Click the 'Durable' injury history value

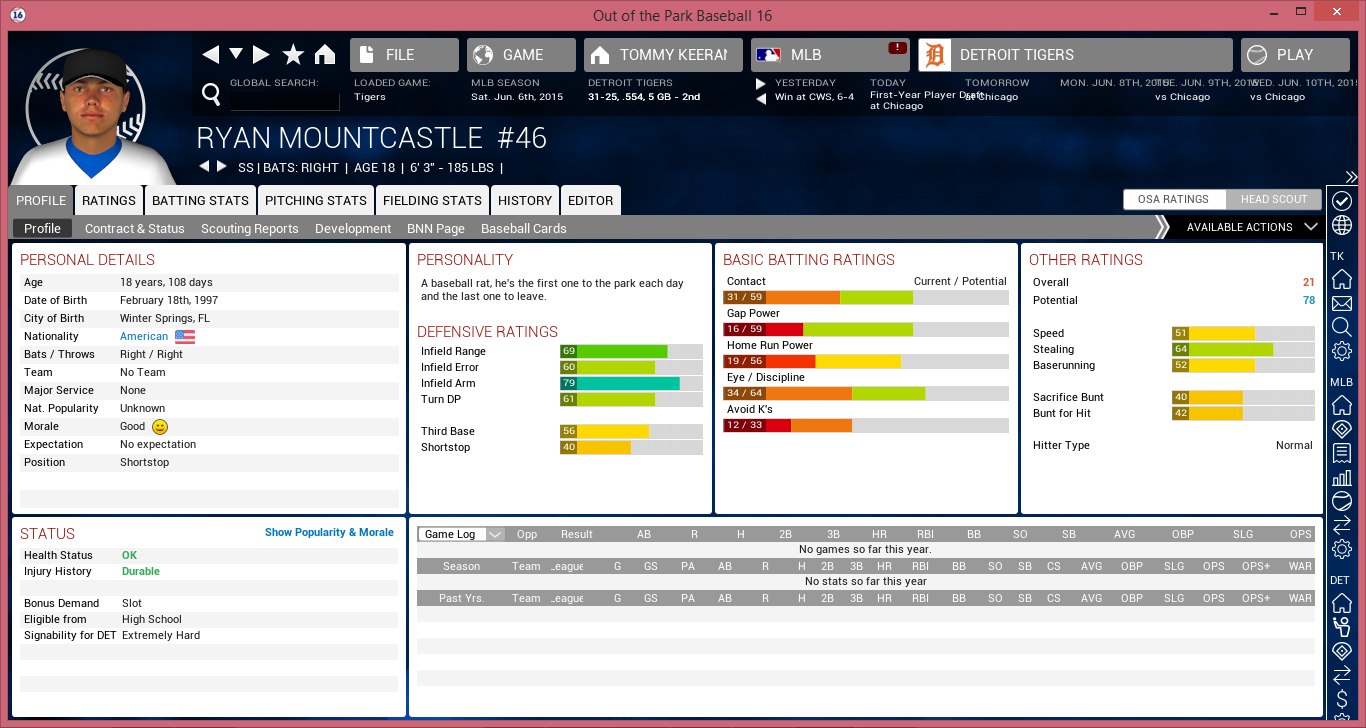141,571
